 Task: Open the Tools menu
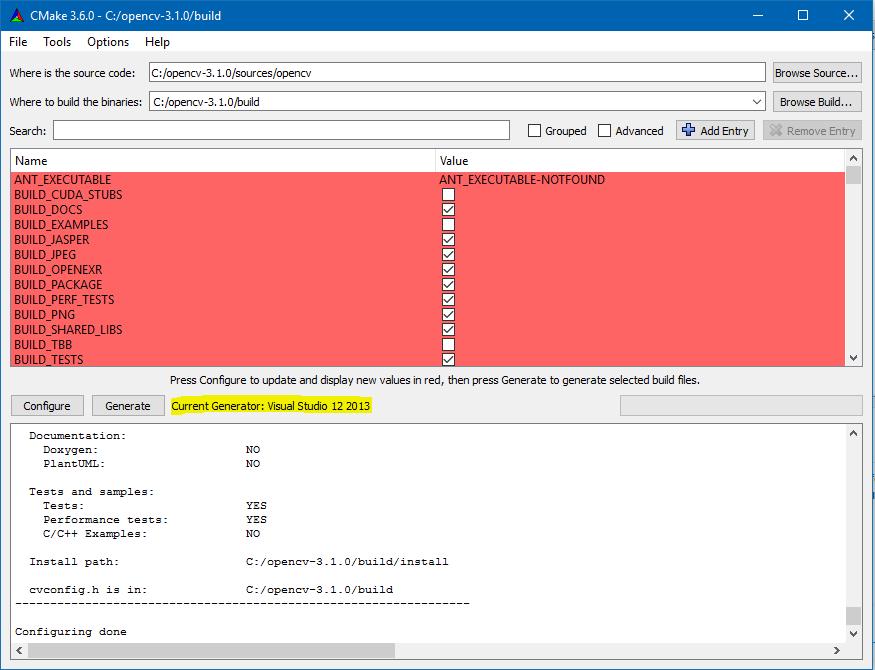[57, 42]
